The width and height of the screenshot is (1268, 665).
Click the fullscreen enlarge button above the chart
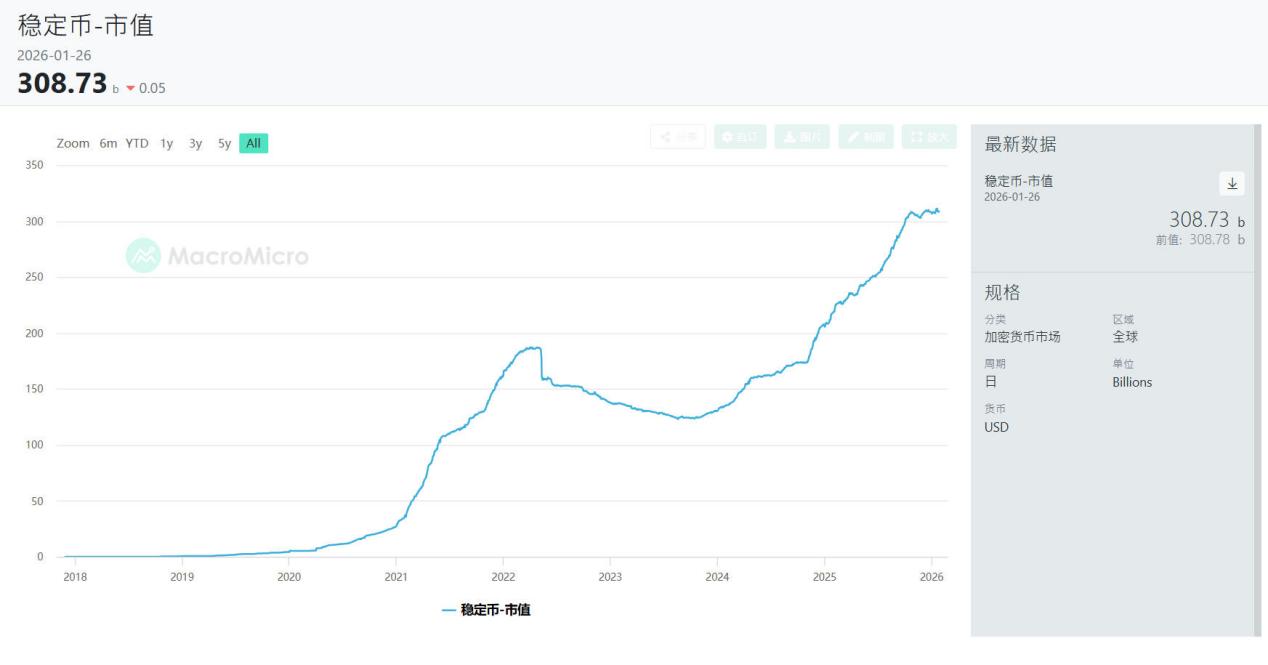(x=929, y=137)
